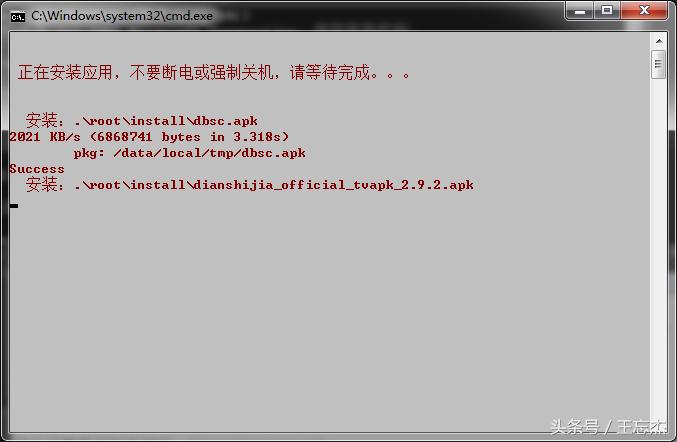Screen dimensions: 677x442
Task: Click the watermark text at bottom right
Action: (608, 427)
